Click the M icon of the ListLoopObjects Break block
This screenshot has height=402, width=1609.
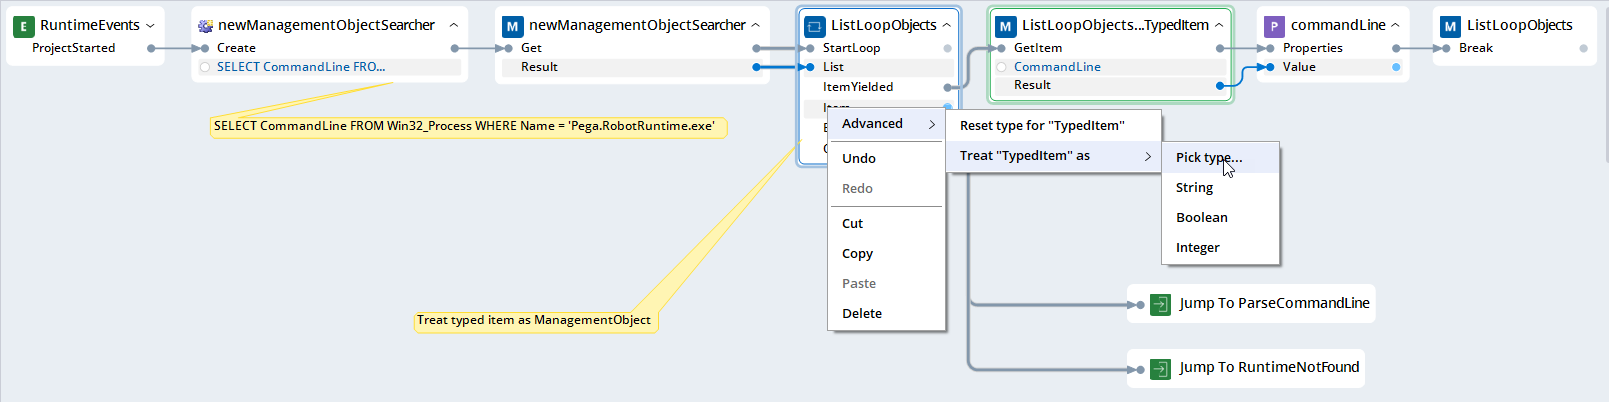(x=1450, y=26)
